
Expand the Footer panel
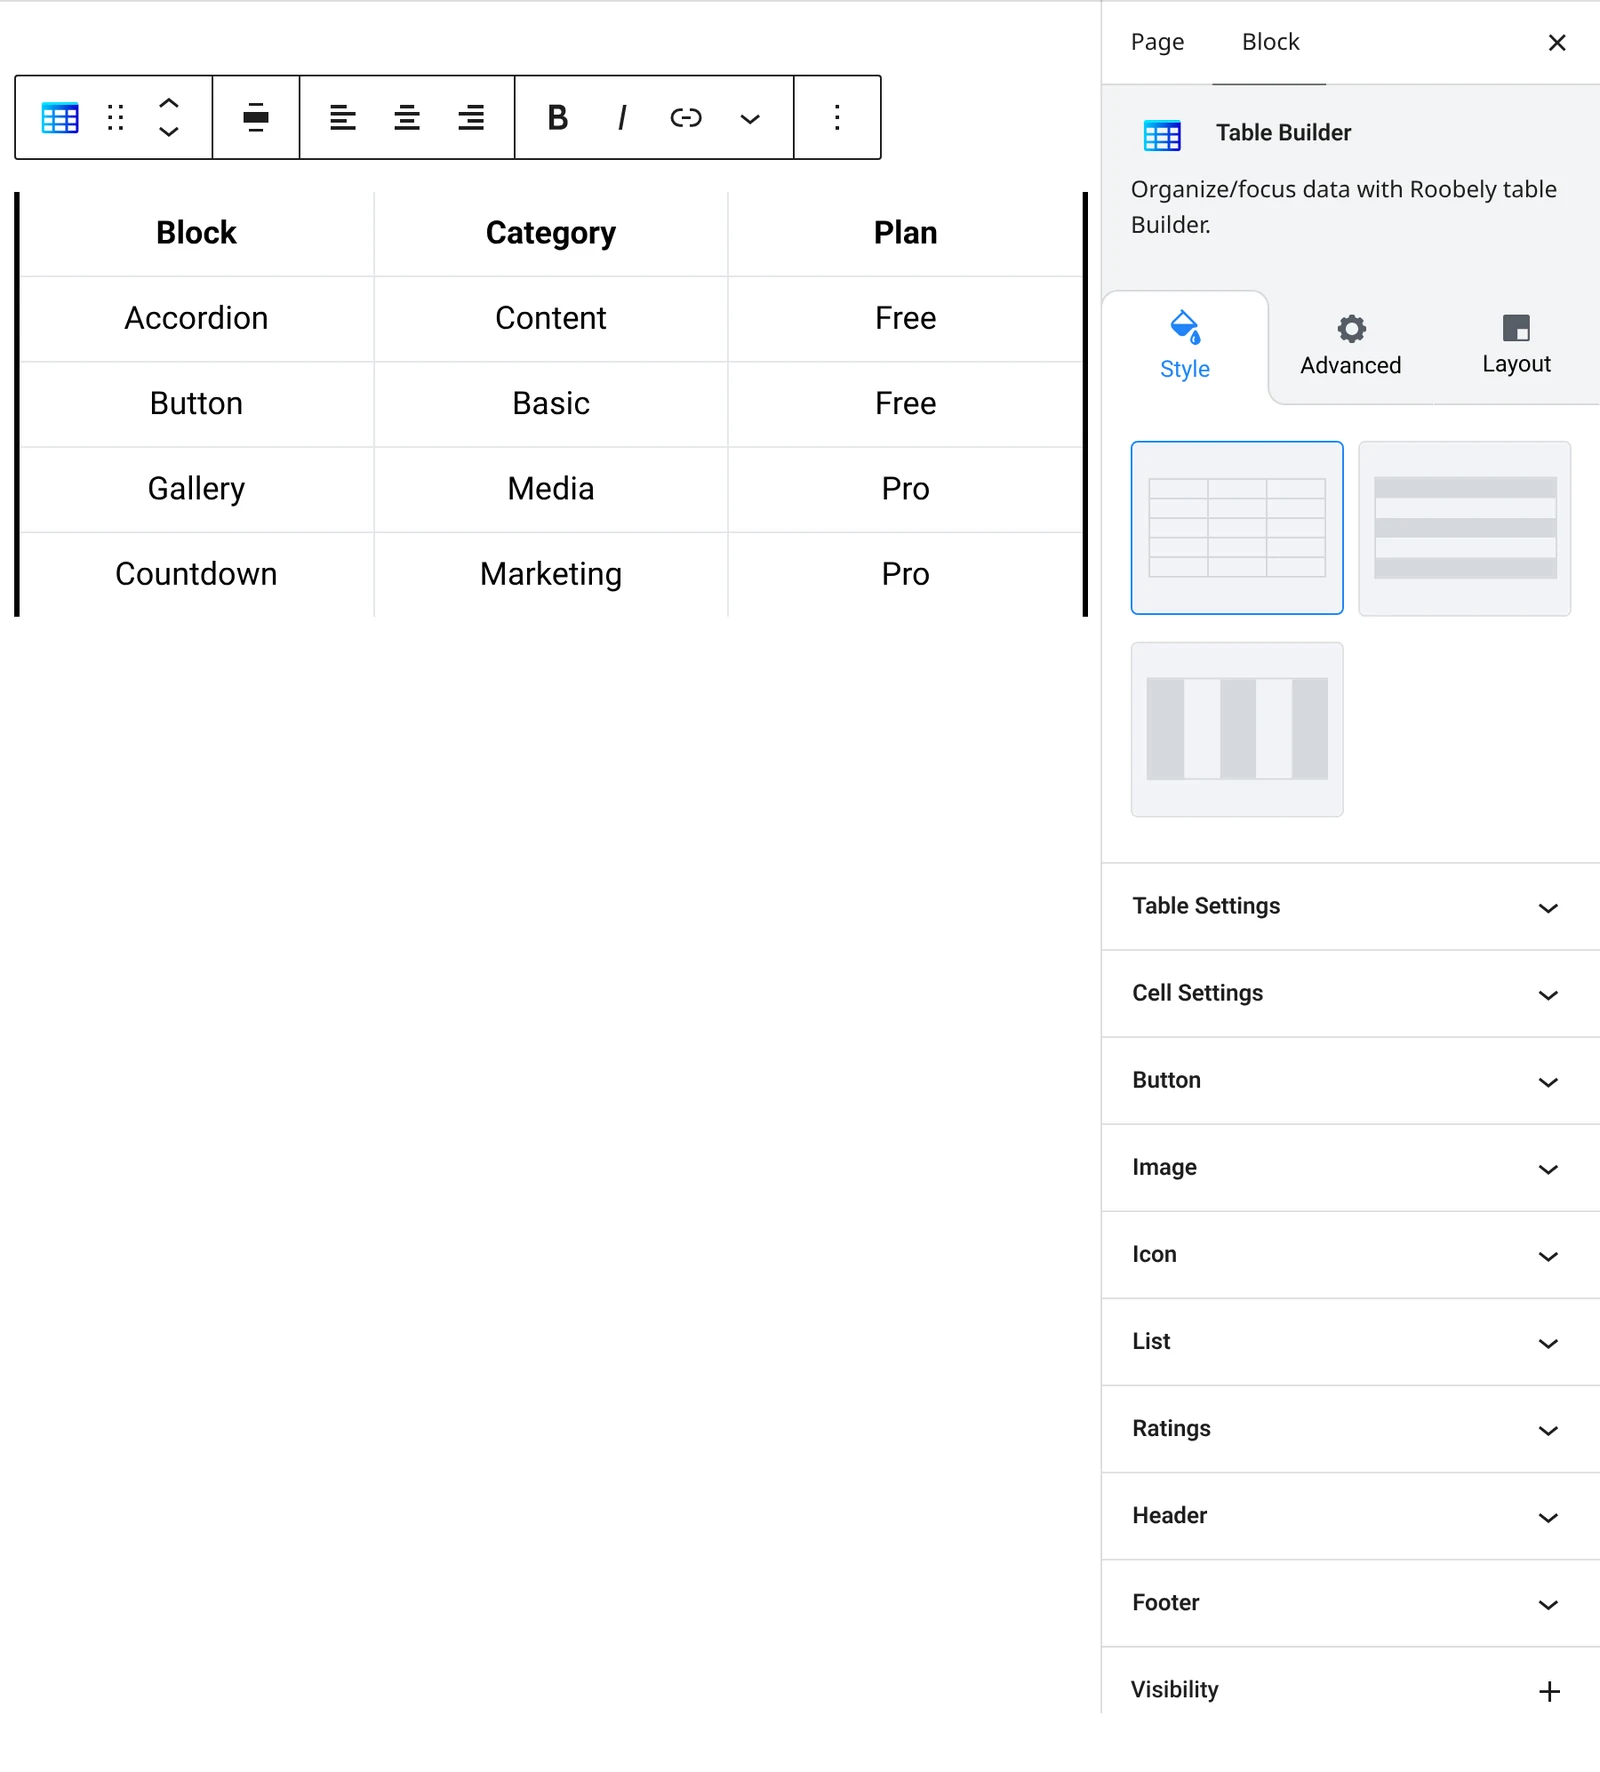pos(1350,1603)
